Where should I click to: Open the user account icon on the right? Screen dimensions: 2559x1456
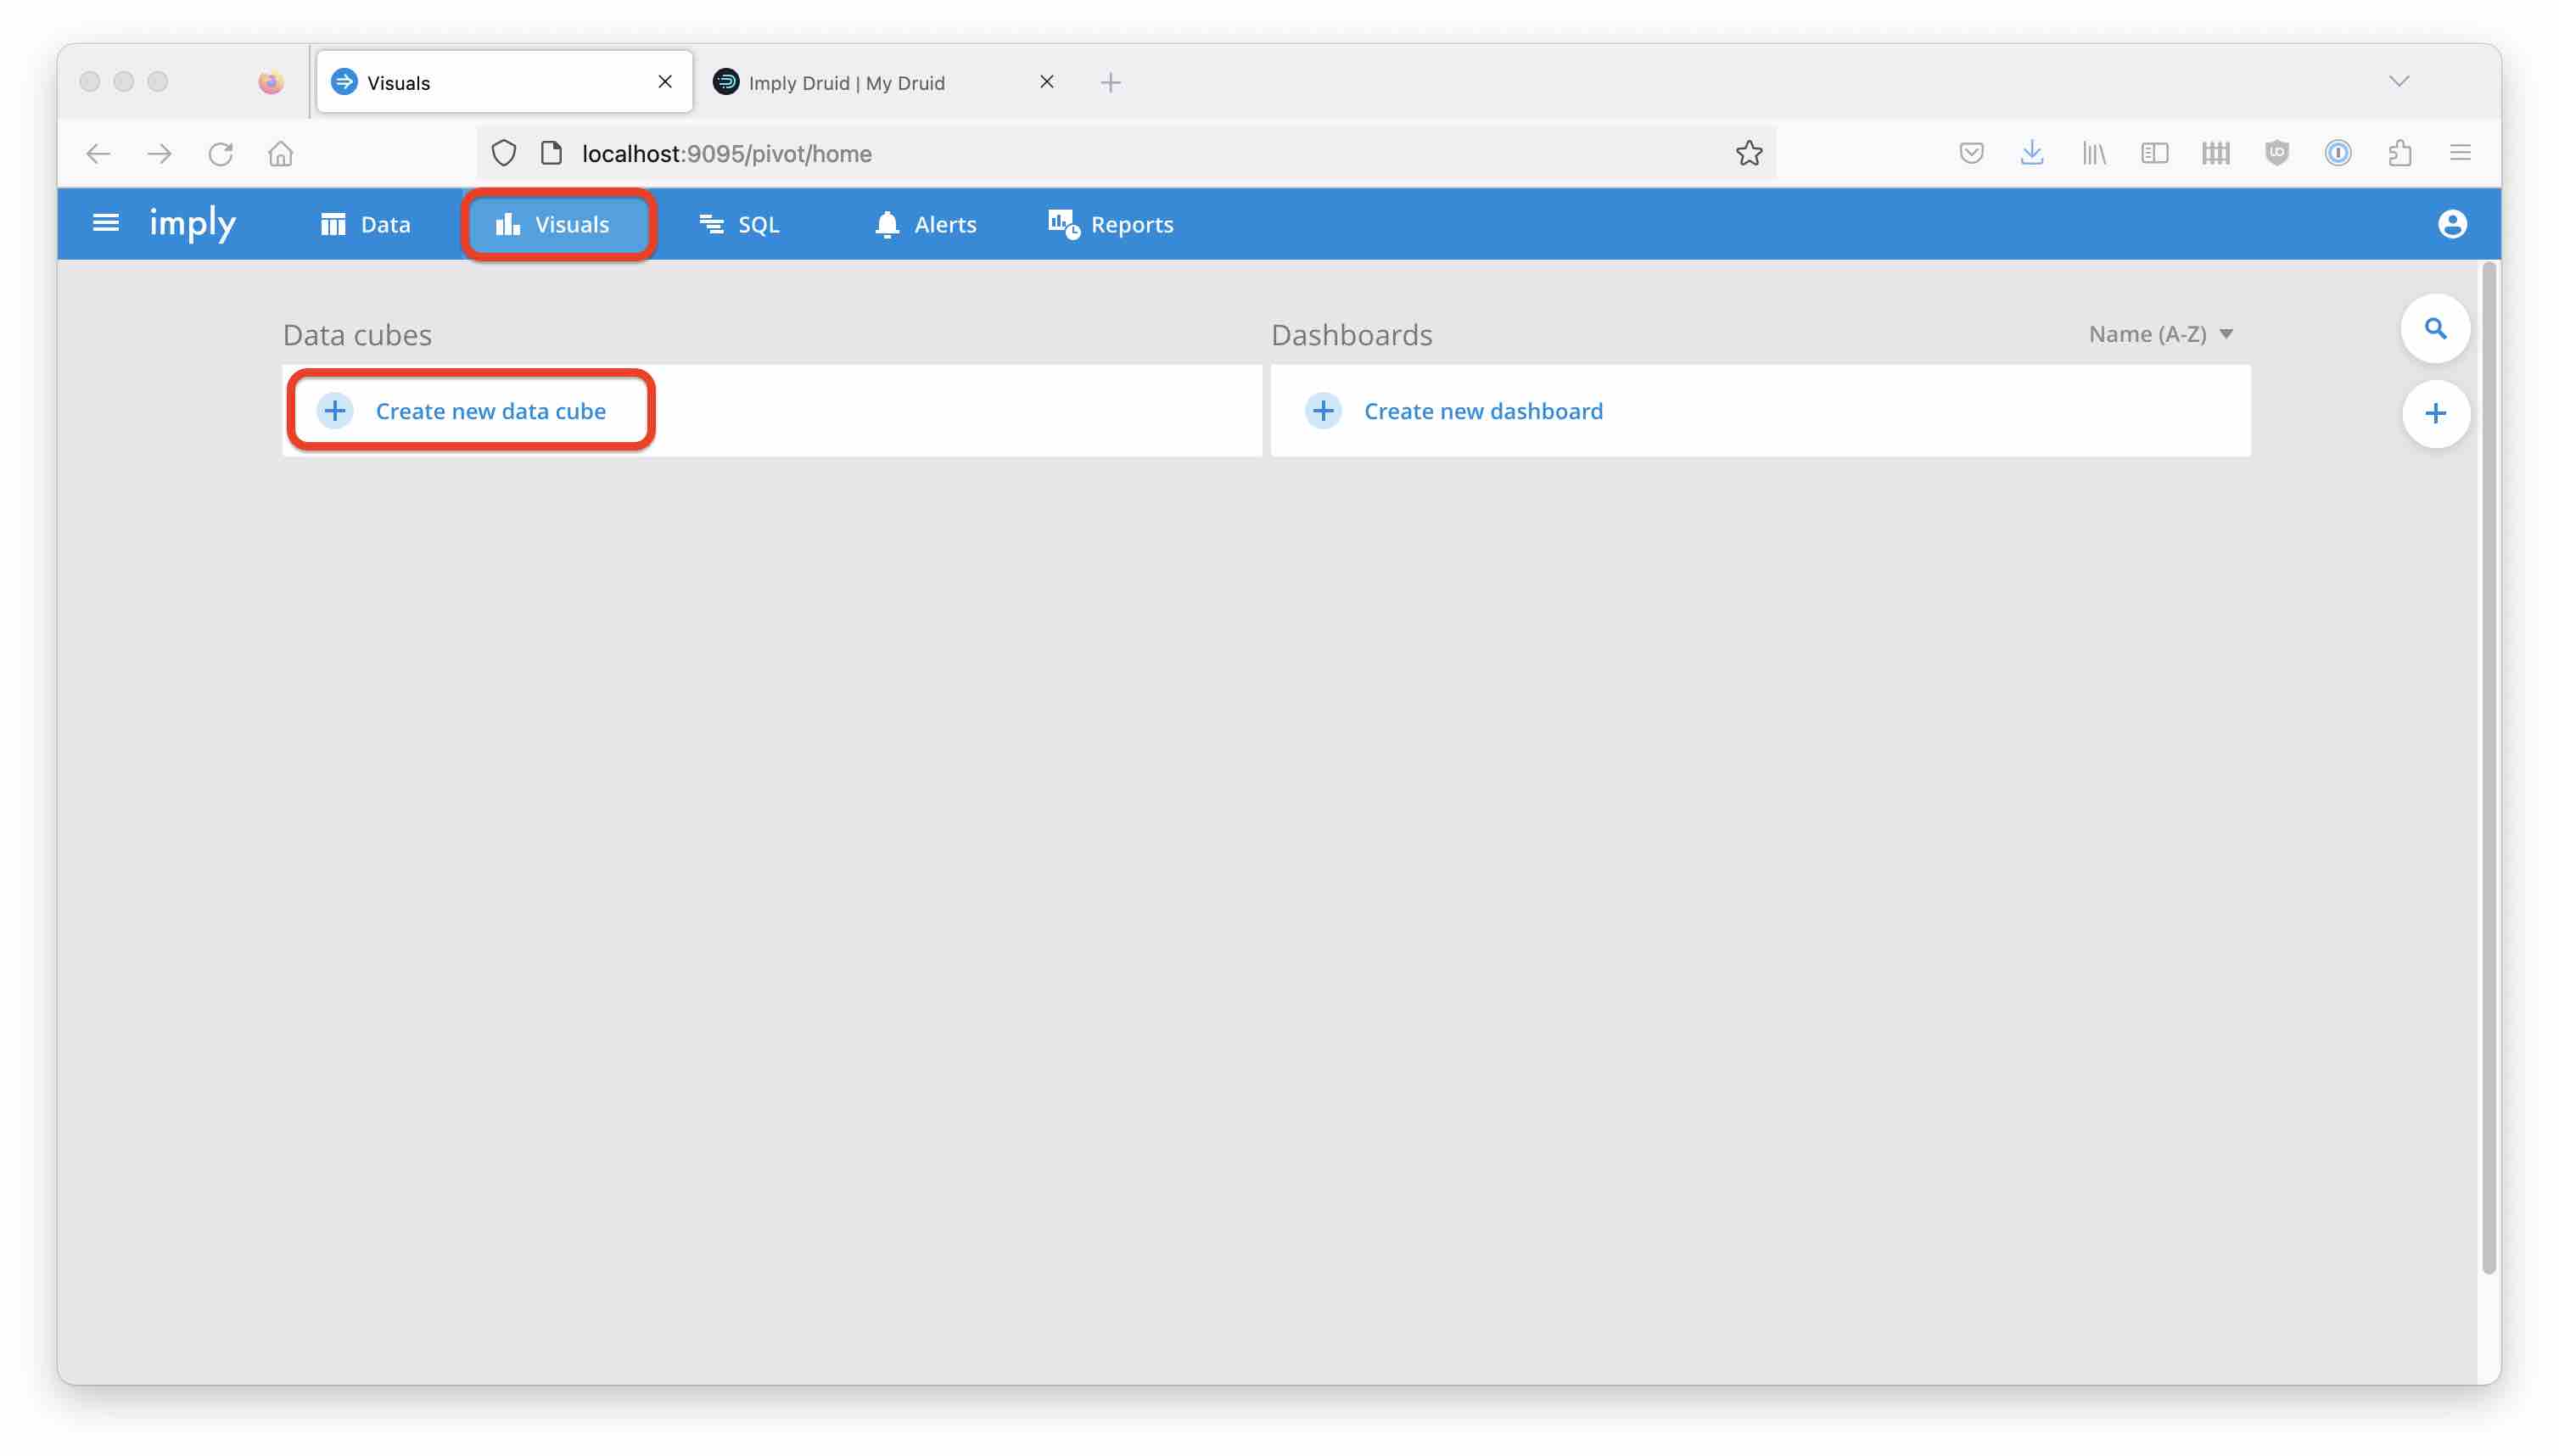[2453, 224]
